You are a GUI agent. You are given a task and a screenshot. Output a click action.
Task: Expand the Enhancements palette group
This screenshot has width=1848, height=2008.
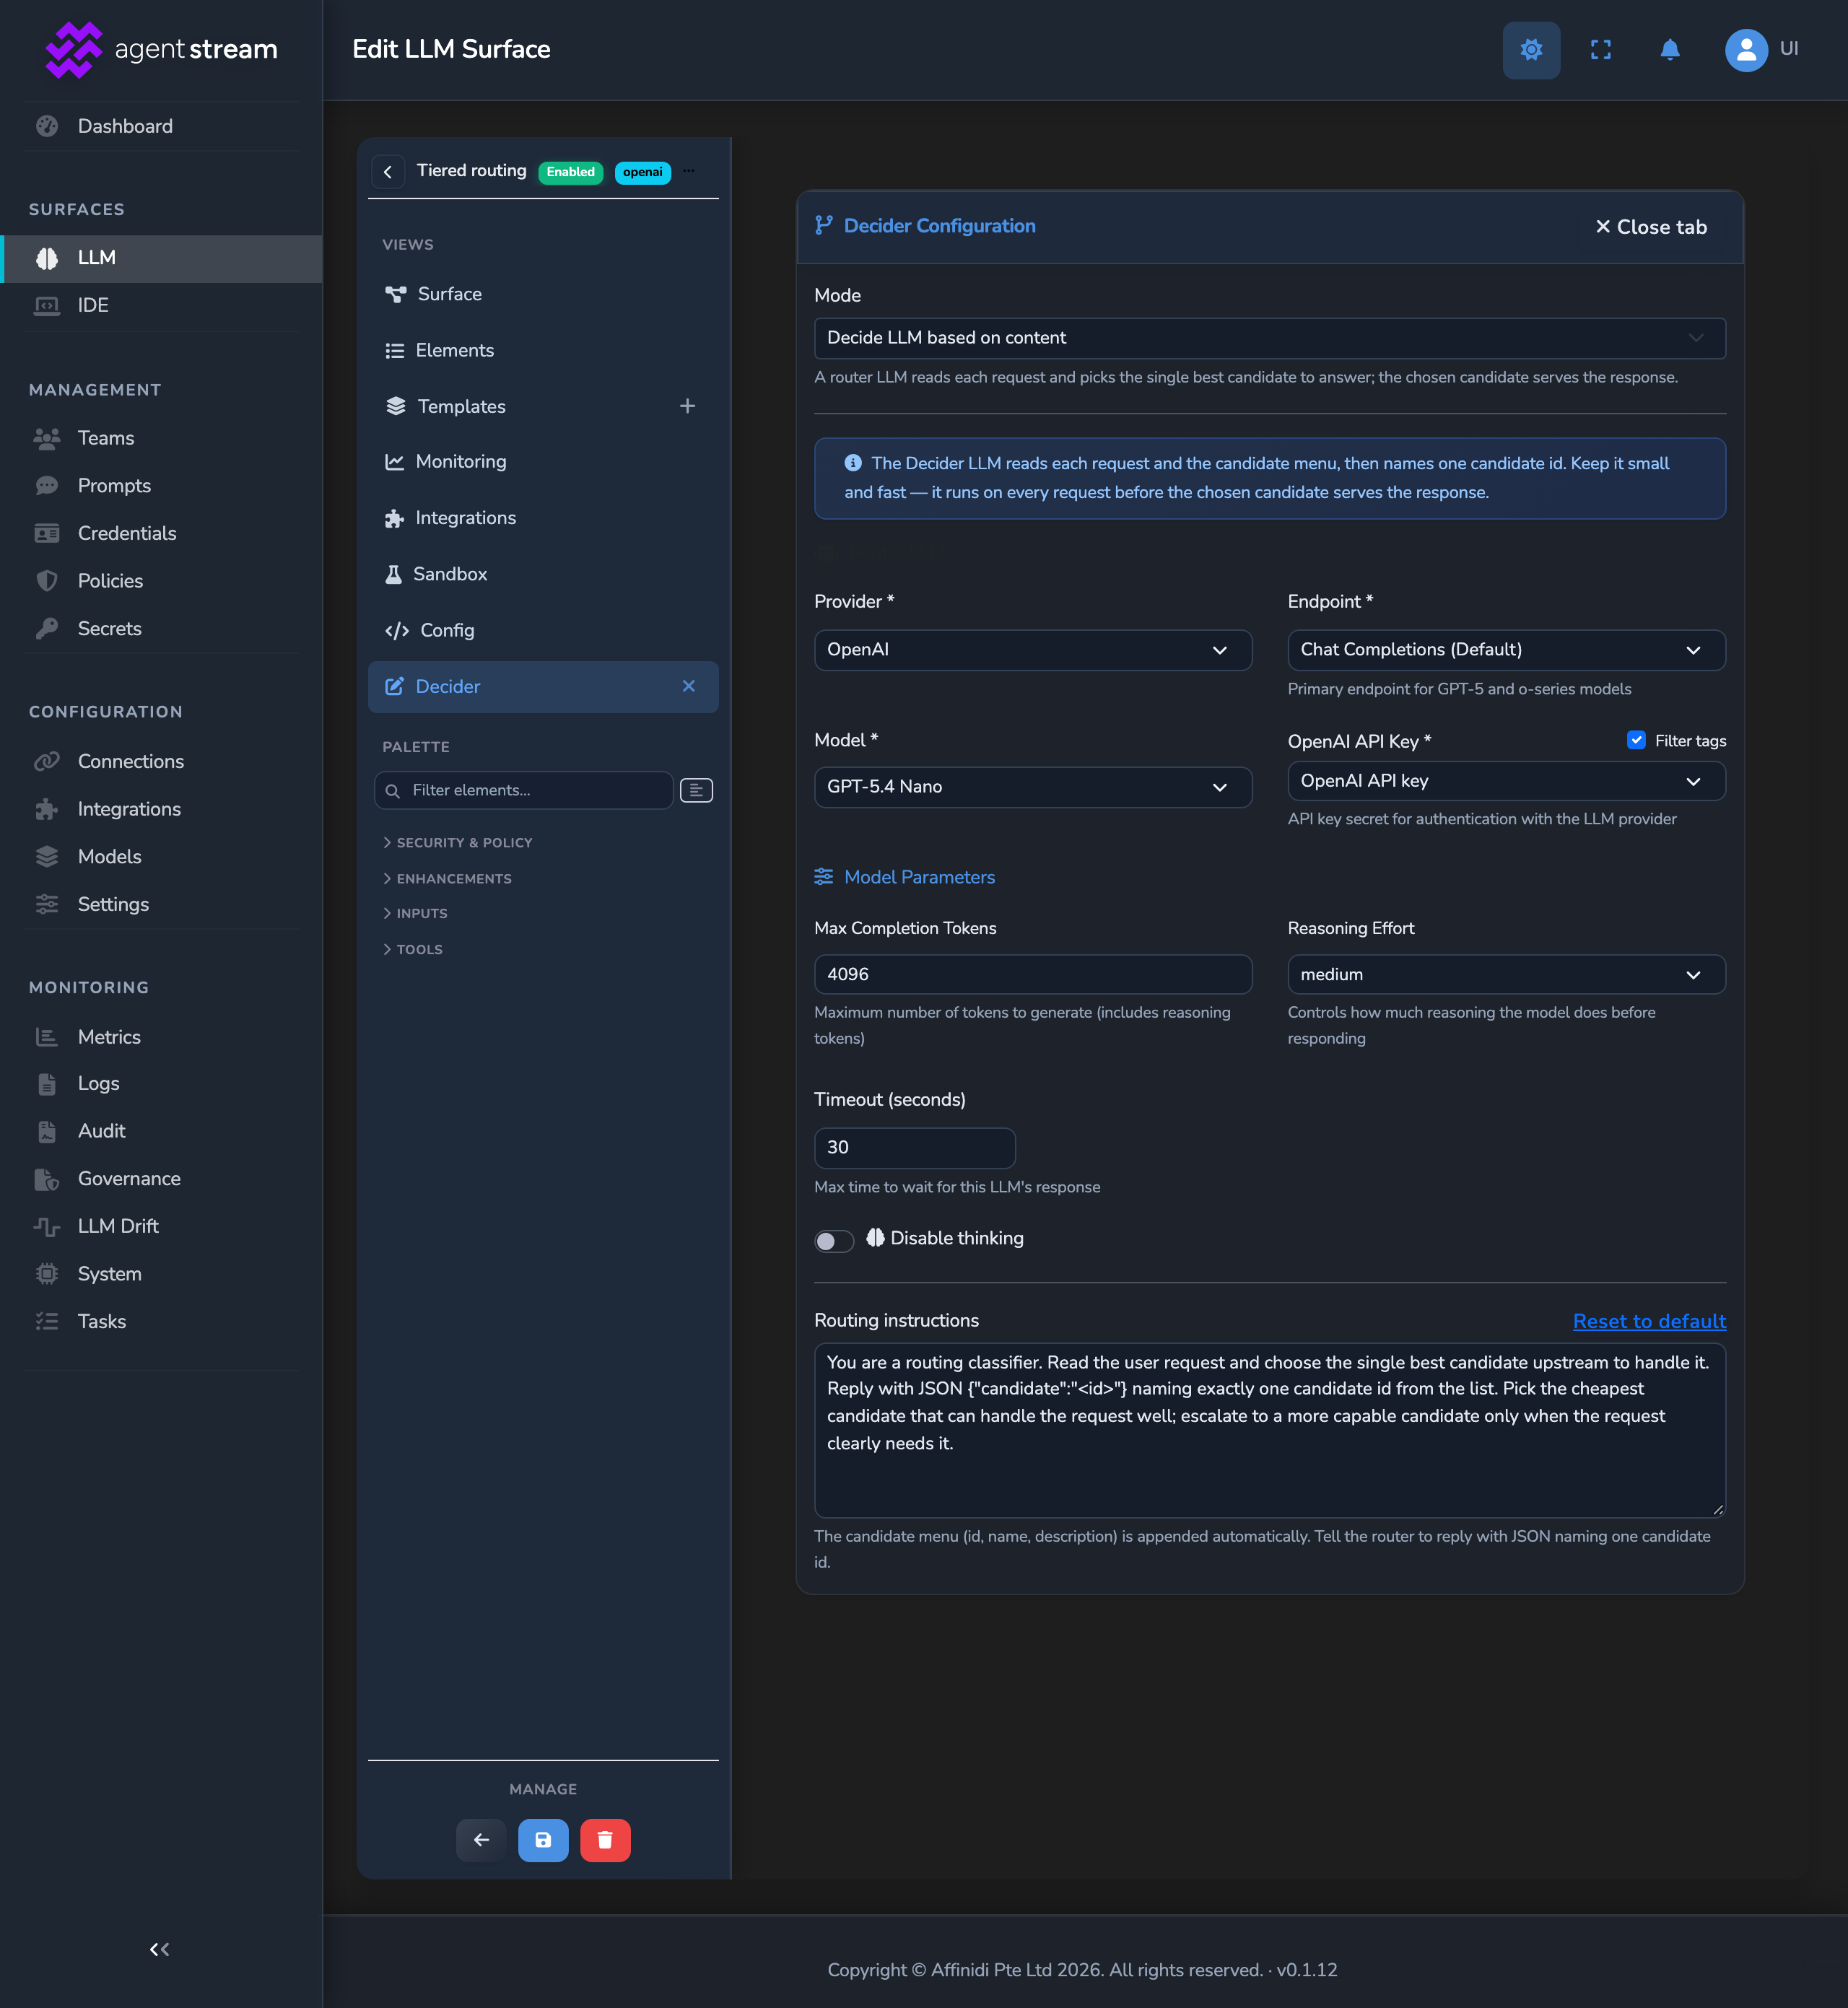point(447,879)
